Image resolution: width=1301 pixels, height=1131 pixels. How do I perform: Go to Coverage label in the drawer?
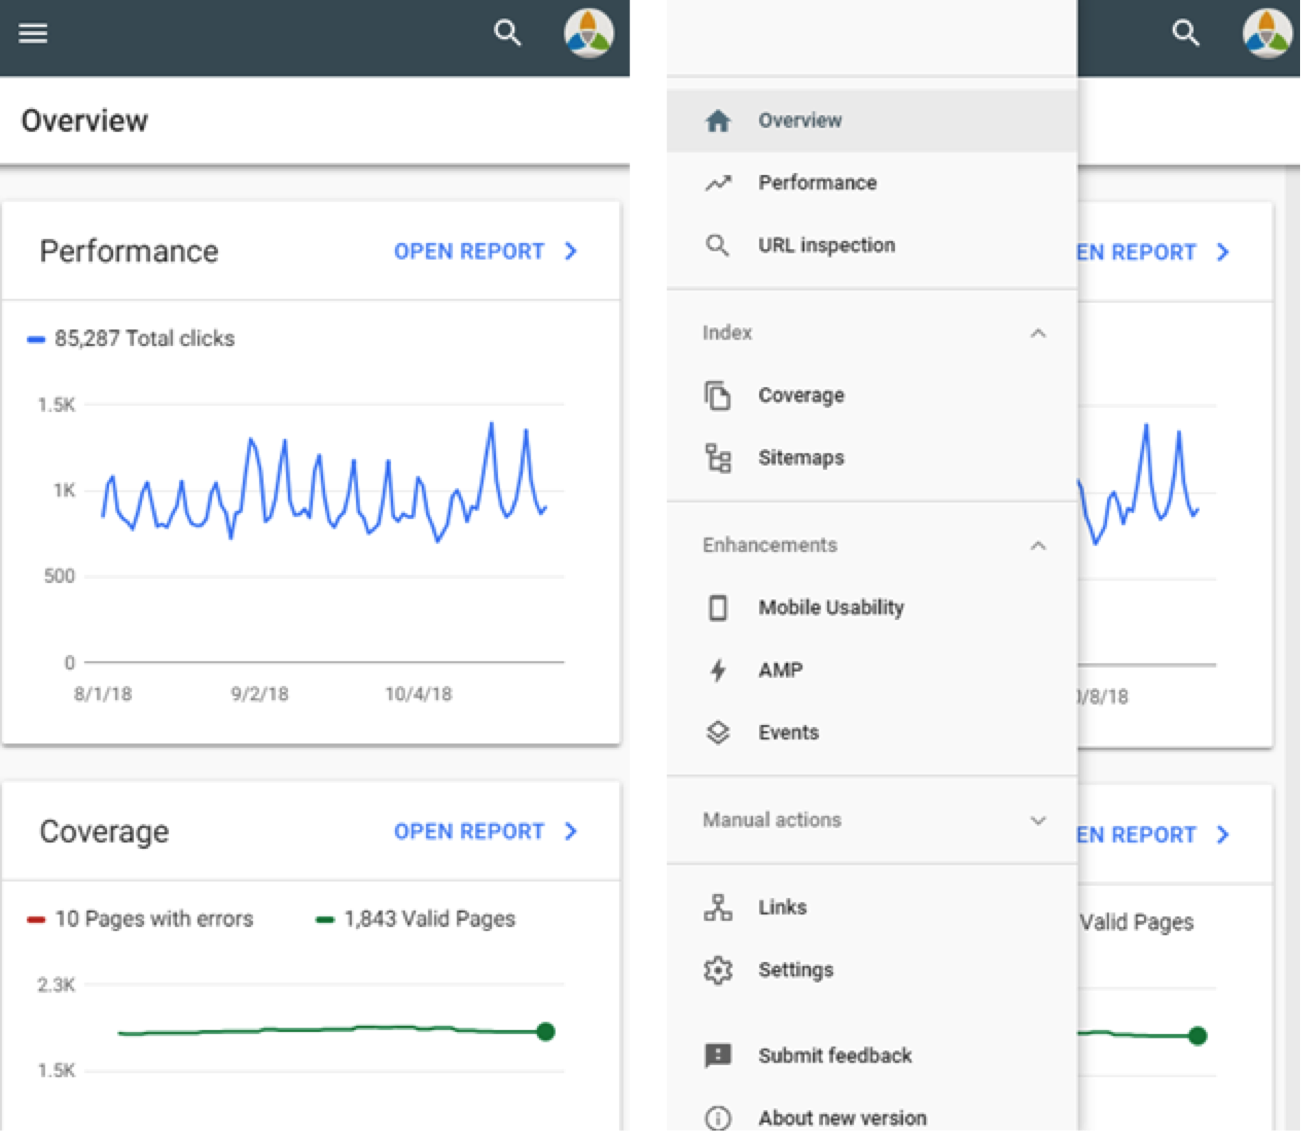[x=801, y=395]
